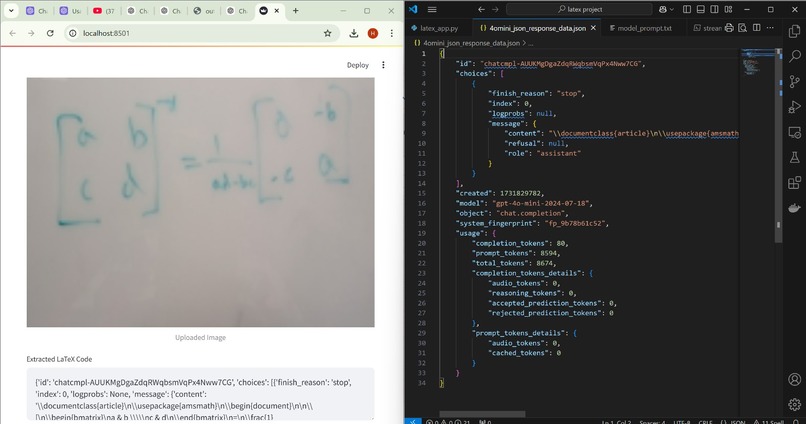Click the uploaded matrix image
The height and width of the screenshot is (424, 806).
pyautogui.click(x=200, y=202)
